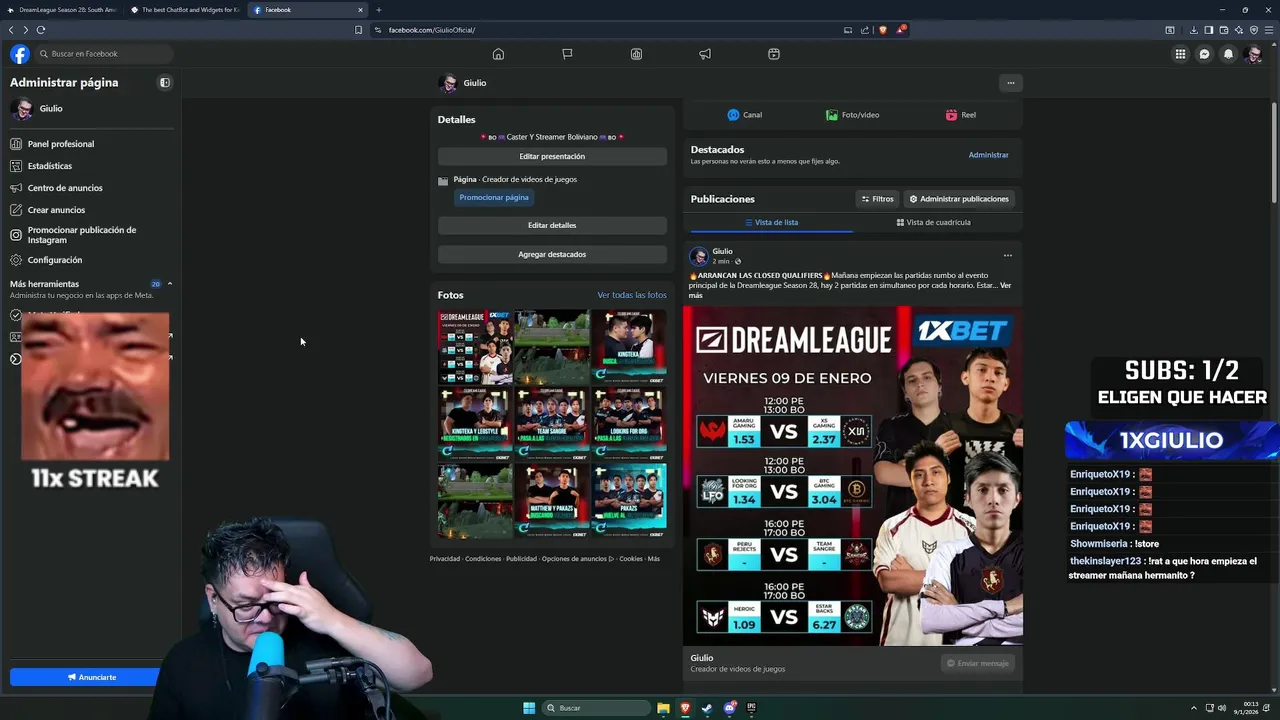
Task: Create a Reel
Action: coord(961,115)
